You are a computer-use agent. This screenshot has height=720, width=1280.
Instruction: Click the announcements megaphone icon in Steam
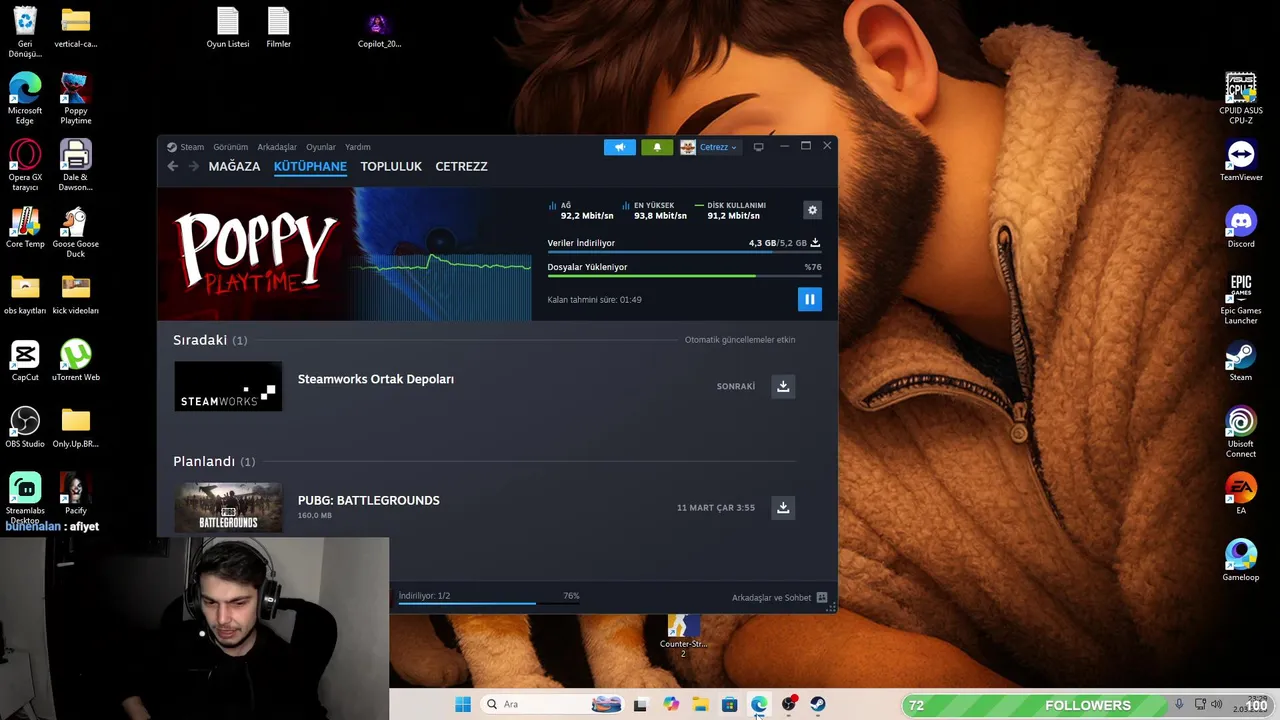coord(619,147)
